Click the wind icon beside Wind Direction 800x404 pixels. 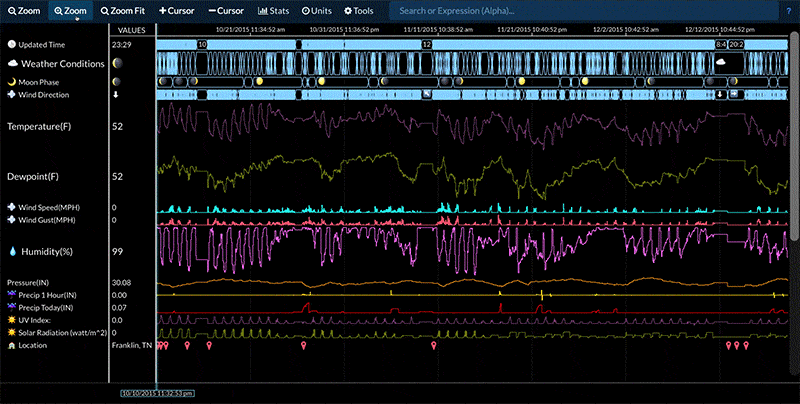point(12,94)
